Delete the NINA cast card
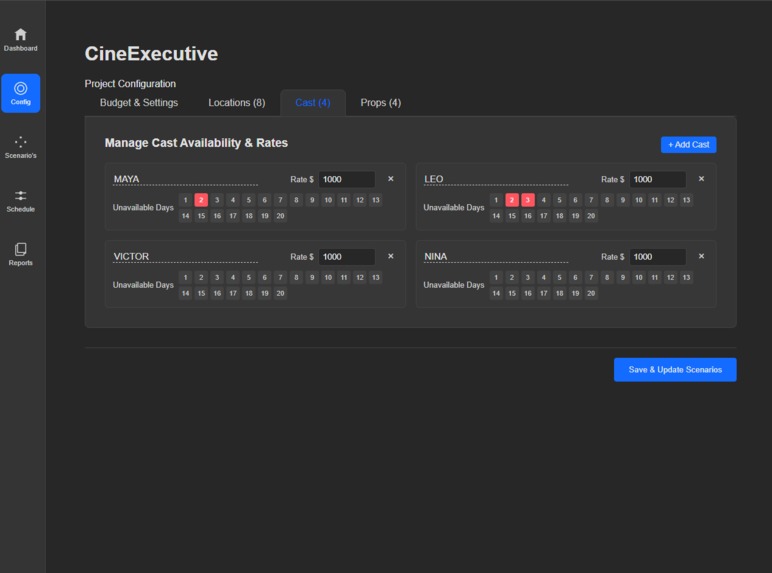 coord(701,256)
